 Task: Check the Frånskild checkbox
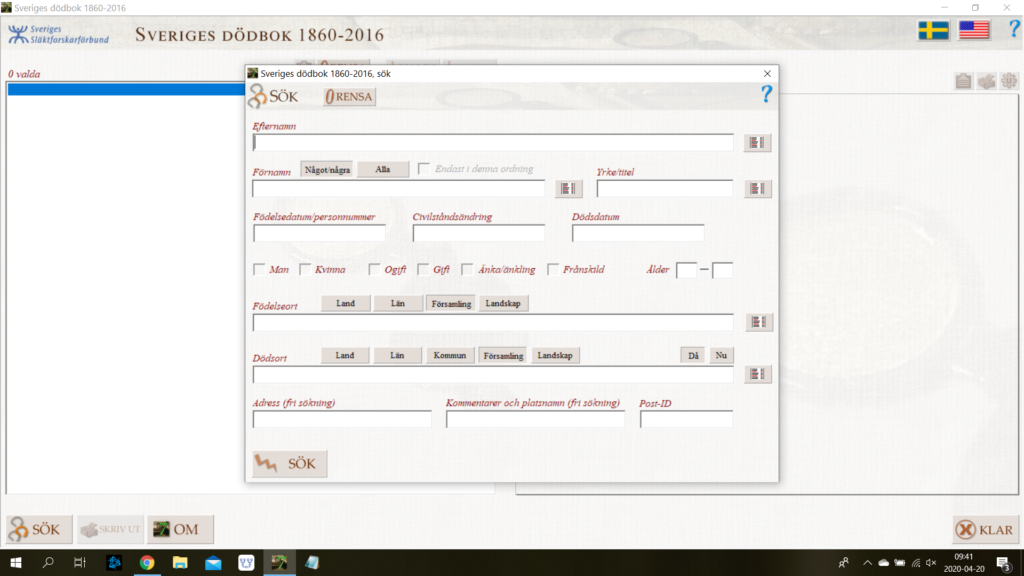pyautogui.click(x=553, y=270)
